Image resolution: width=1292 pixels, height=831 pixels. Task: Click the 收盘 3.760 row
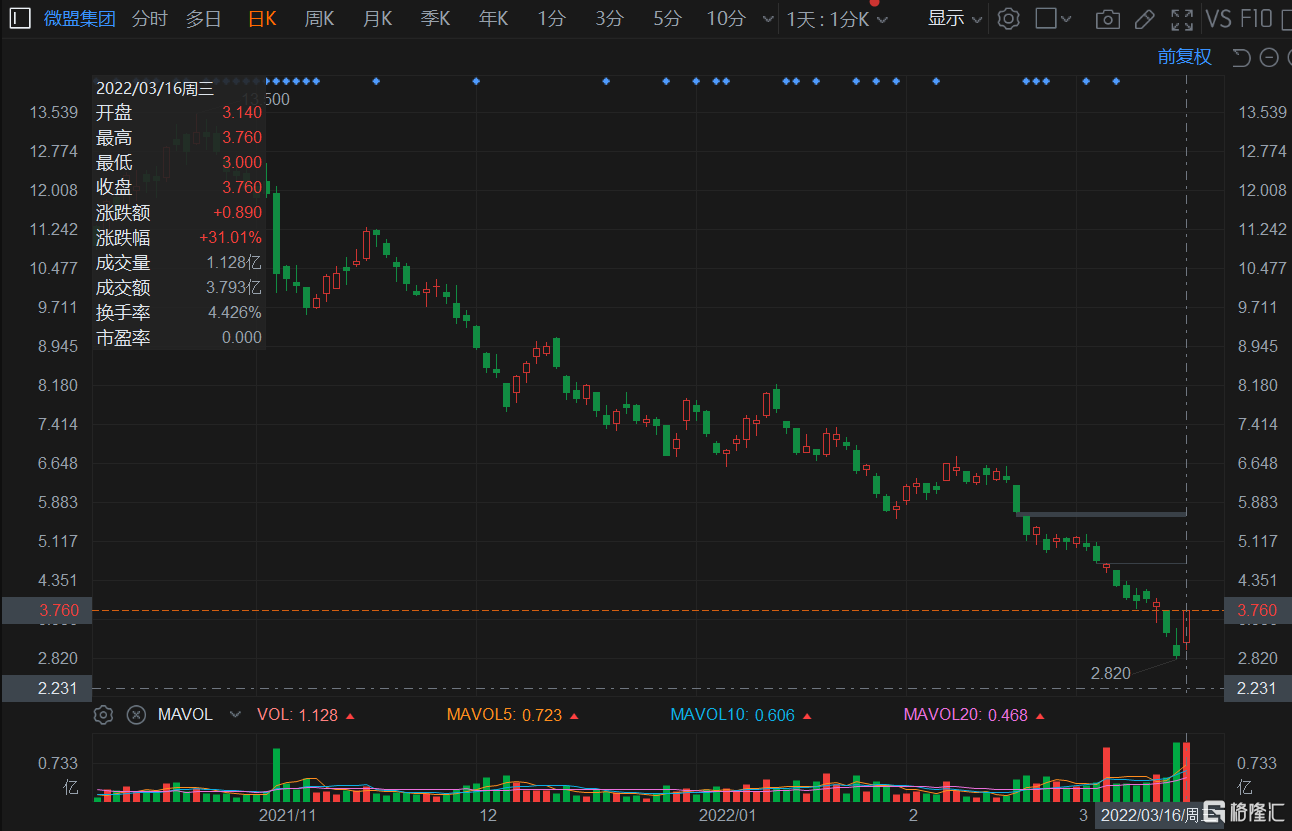[179, 188]
